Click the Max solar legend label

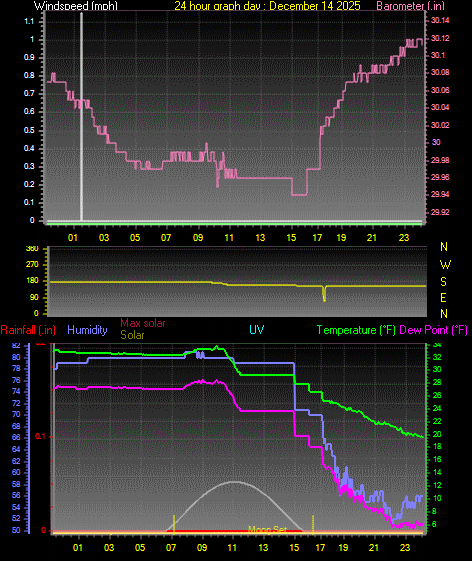coord(143,323)
